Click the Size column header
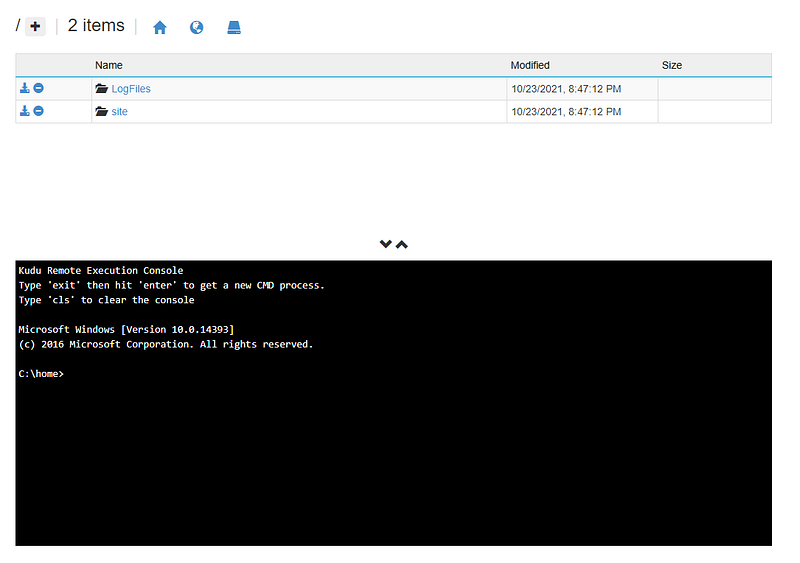The height and width of the screenshot is (563, 800). pos(672,65)
